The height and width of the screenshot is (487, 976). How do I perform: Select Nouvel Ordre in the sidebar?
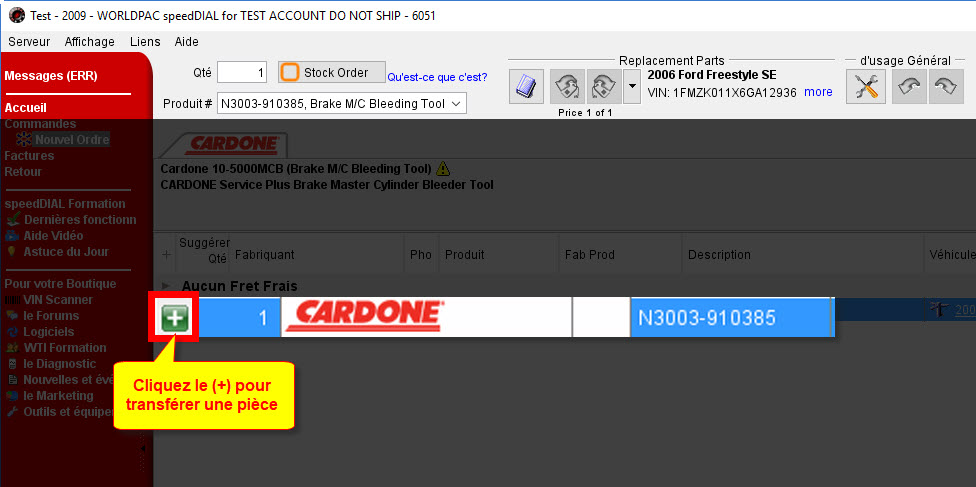pyautogui.click(x=72, y=139)
